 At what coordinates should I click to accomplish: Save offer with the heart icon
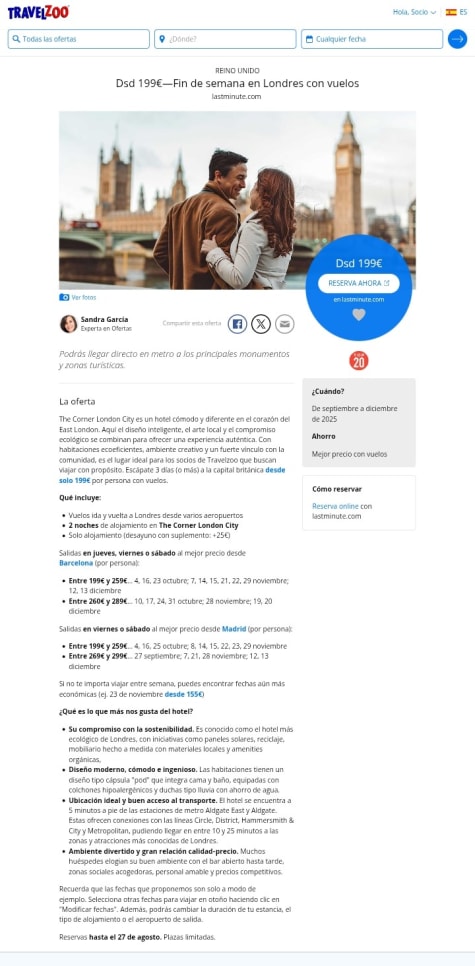pyautogui.click(x=359, y=315)
